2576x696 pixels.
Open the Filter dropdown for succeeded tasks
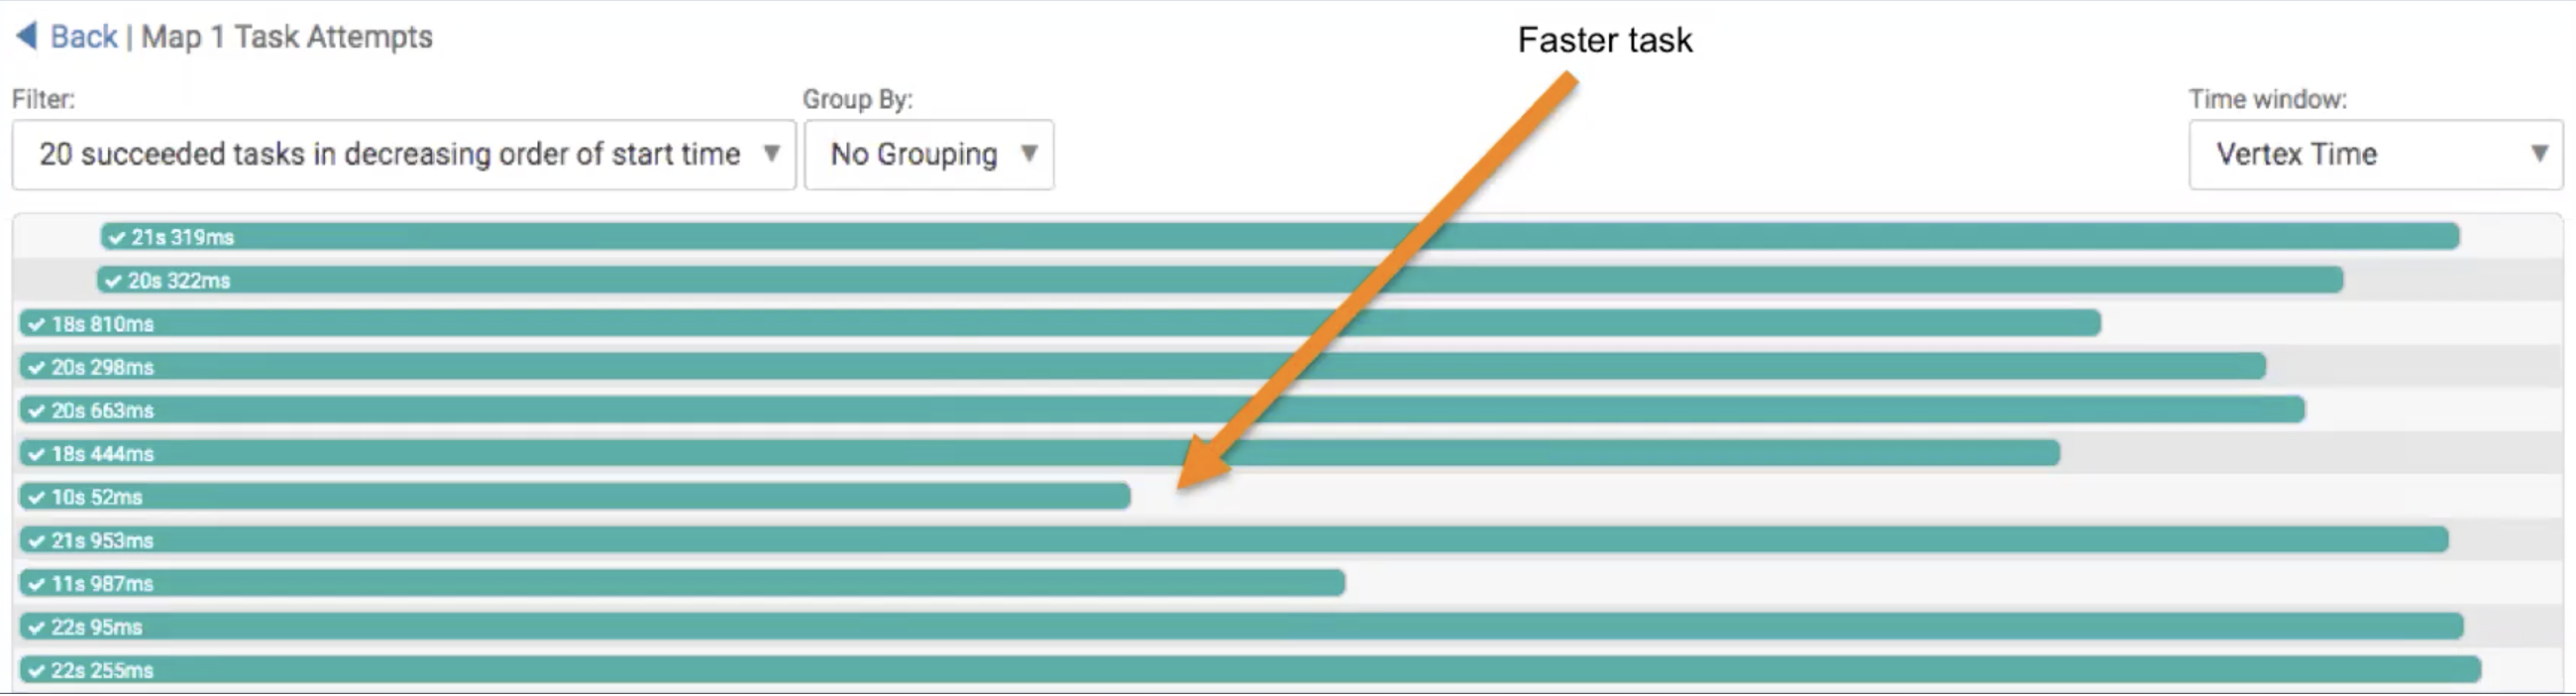point(403,154)
